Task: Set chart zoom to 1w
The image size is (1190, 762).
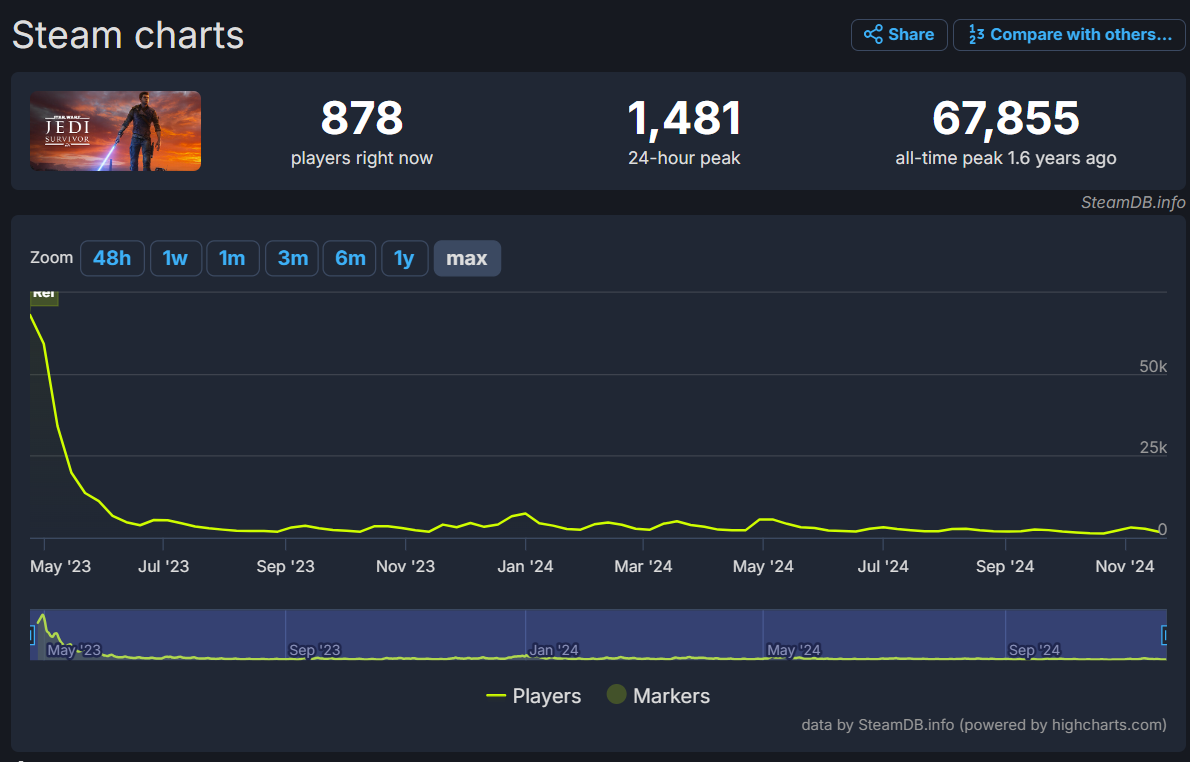Action: [x=175, y=258]
